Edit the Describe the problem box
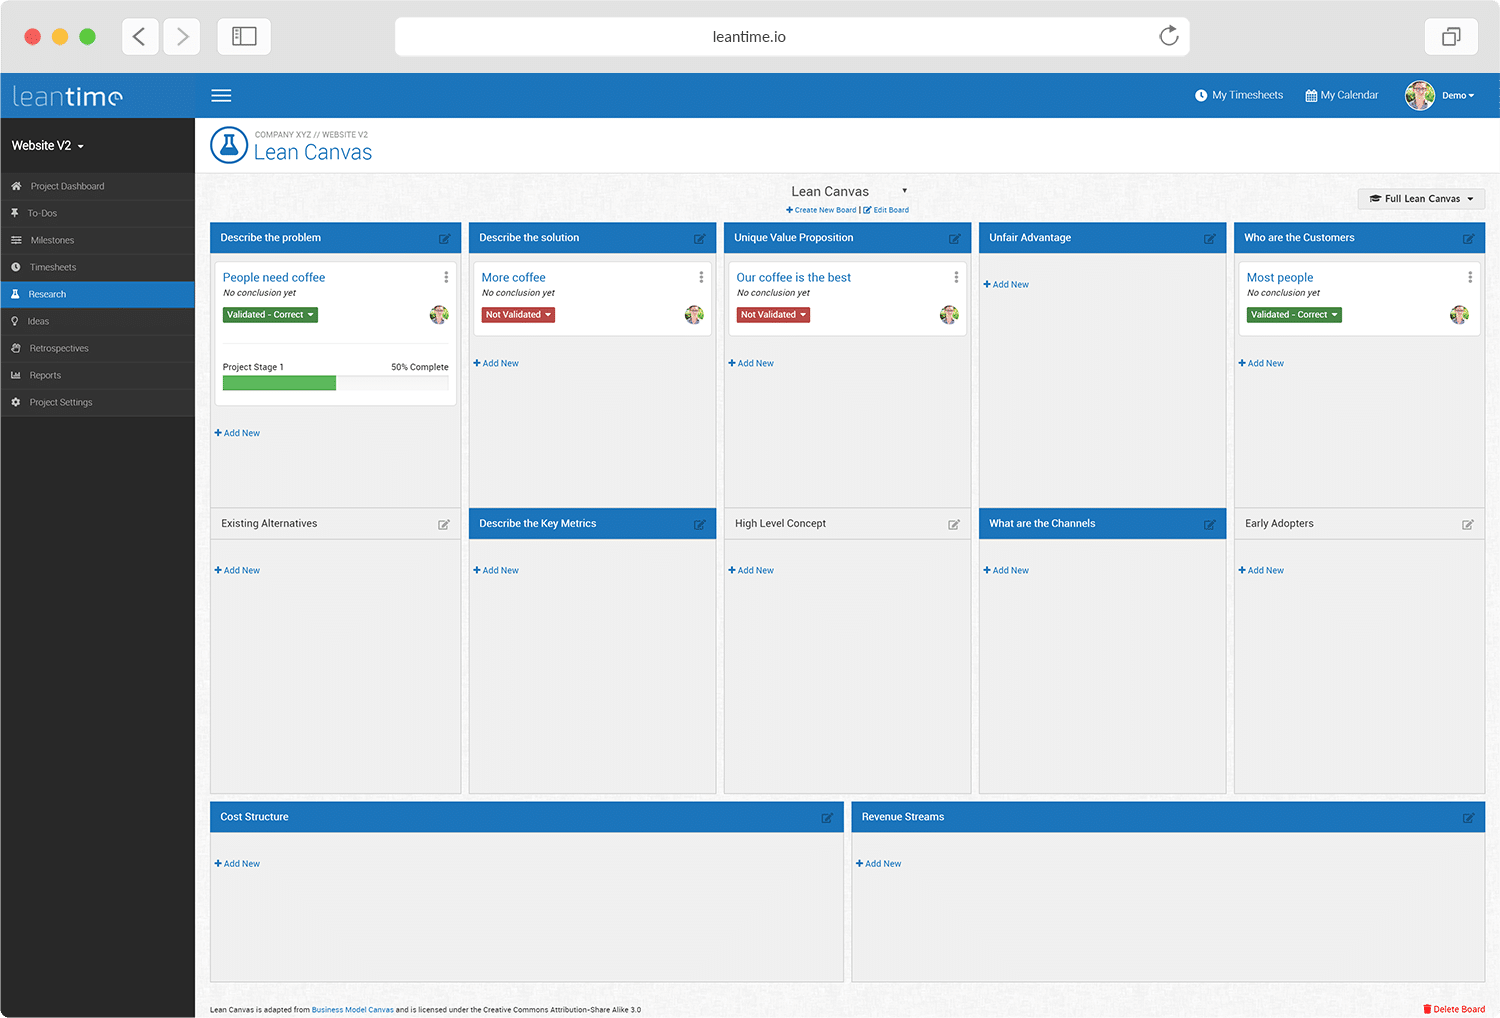This screenshot has width=1500, height=1018. (444, 239)
